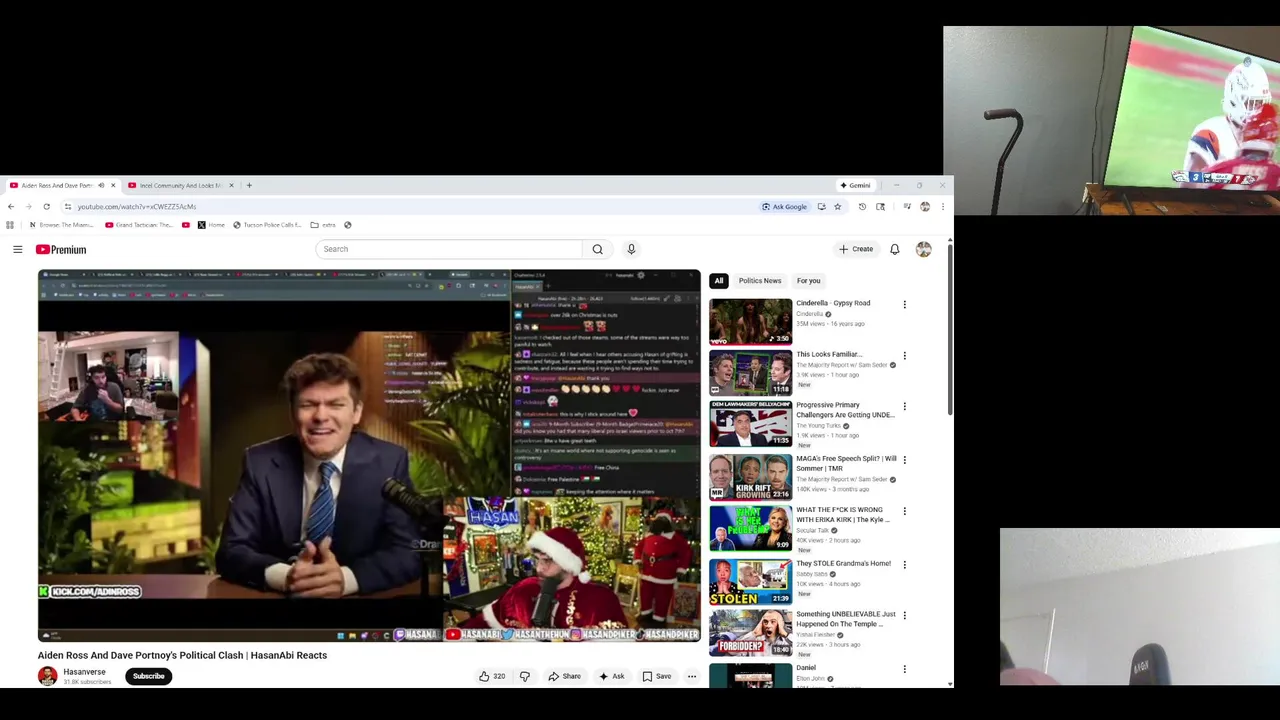Open the Create dropdown button
1280x720 pixels.
(856, 249)
